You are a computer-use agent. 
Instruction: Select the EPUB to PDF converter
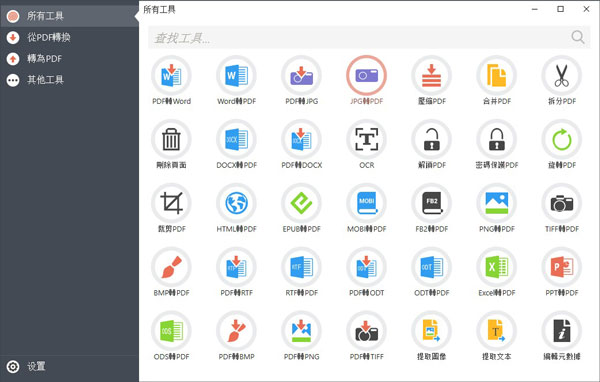pos(301,203)
